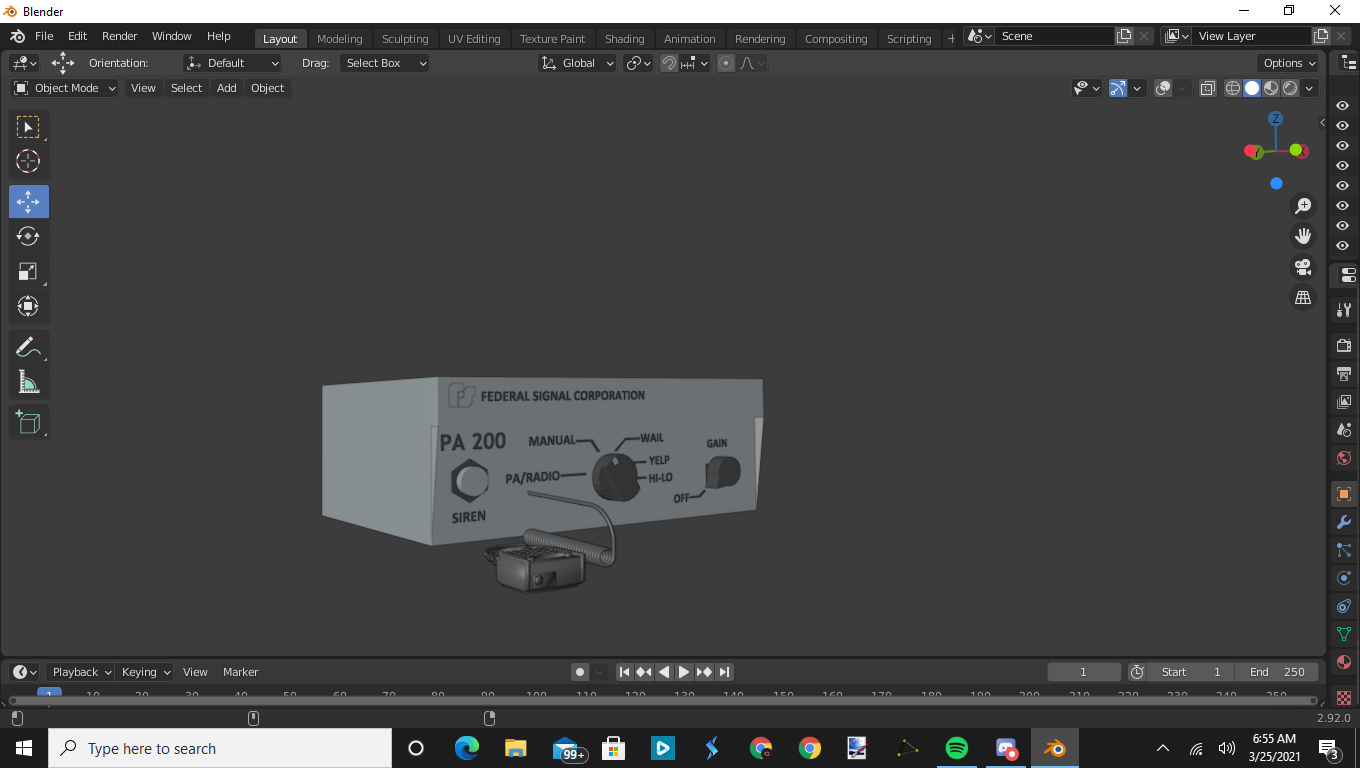Viewport: 1360px width, 768px height.
Task: Open the Object Mode dropdown
Action: 65,88
